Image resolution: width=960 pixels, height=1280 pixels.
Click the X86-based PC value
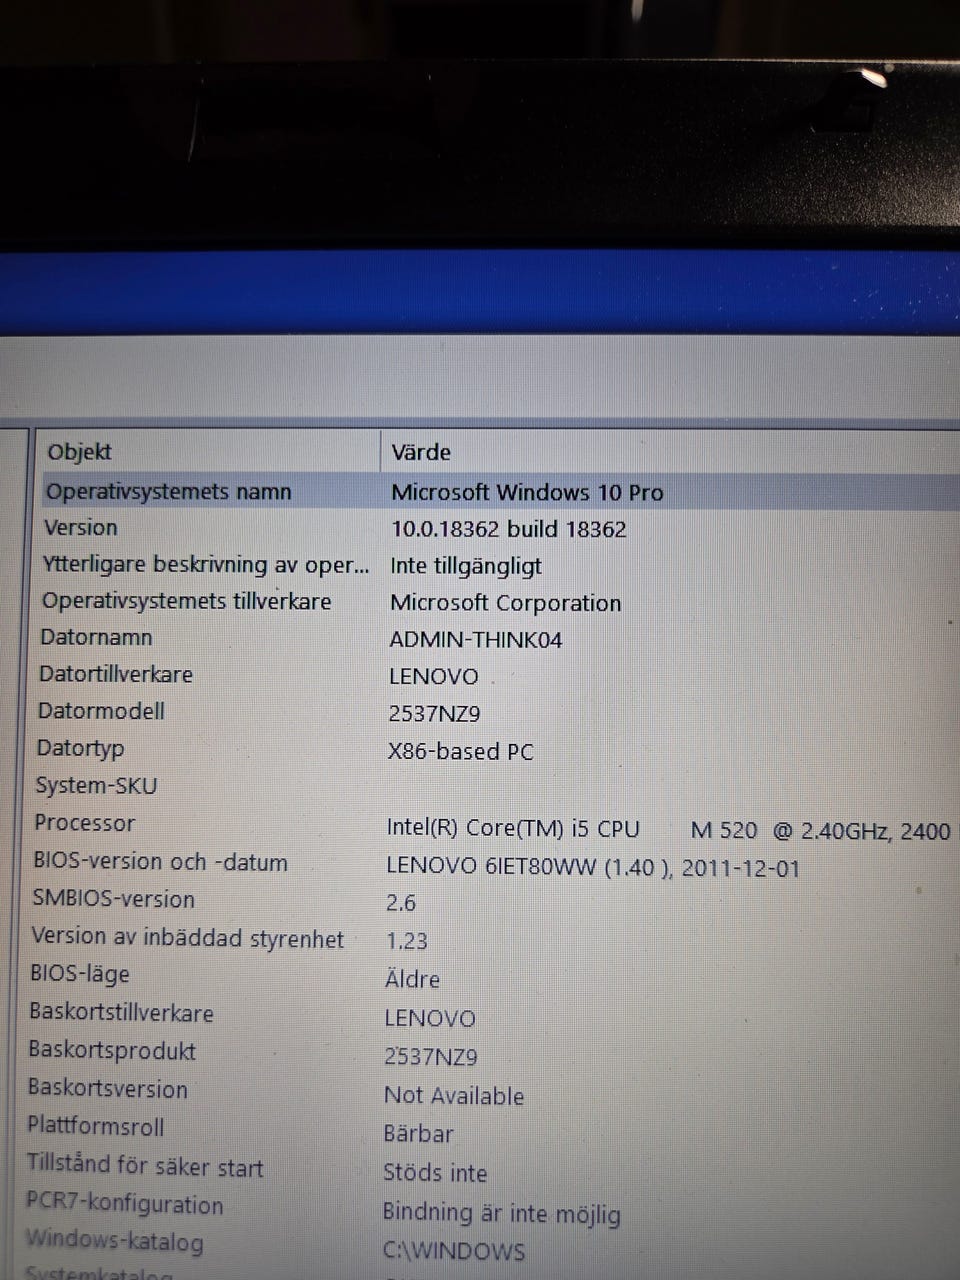[x=460, y=751]
